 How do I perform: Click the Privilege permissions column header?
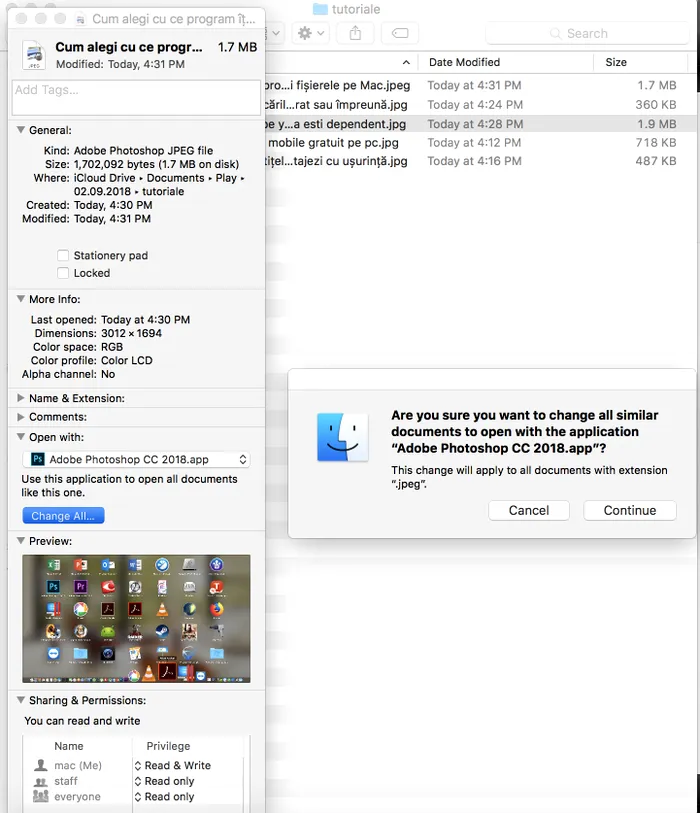(168, 746)
